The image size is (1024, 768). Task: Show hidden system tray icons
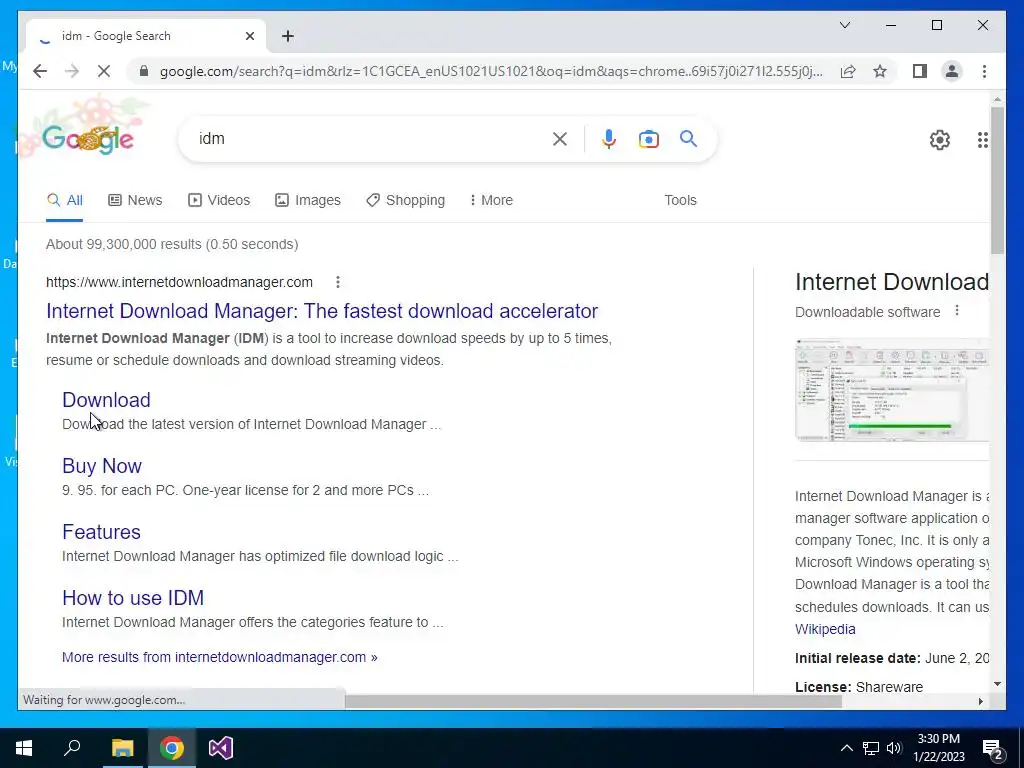846,748
